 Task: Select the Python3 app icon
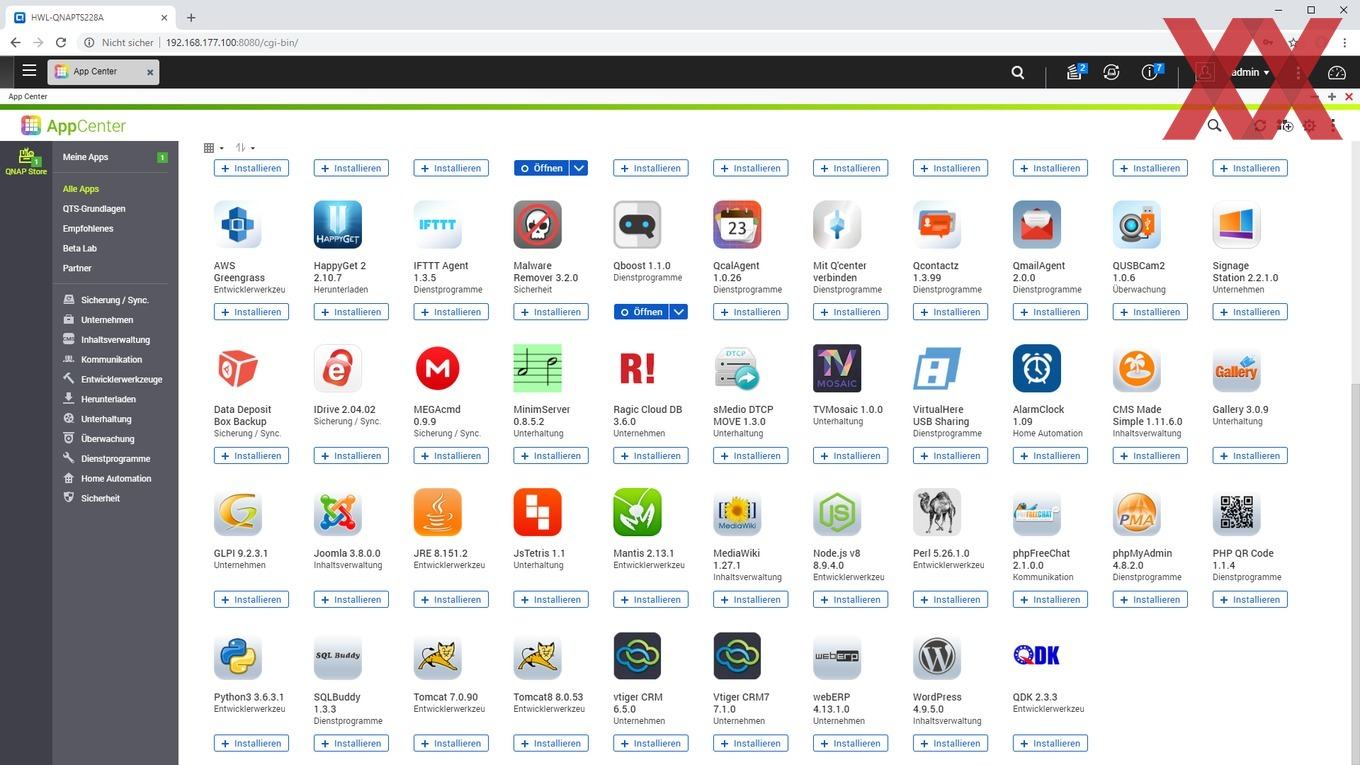click(x=238, y=656)
